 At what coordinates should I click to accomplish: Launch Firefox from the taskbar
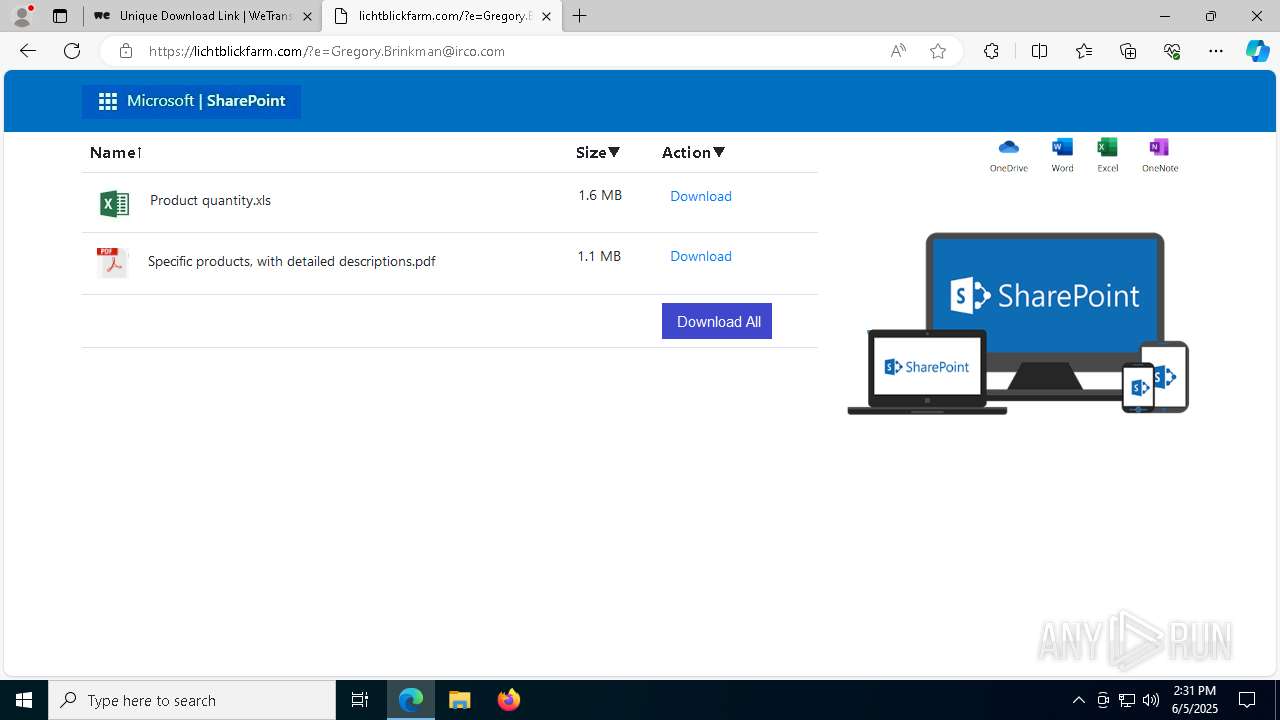(509, 700)
